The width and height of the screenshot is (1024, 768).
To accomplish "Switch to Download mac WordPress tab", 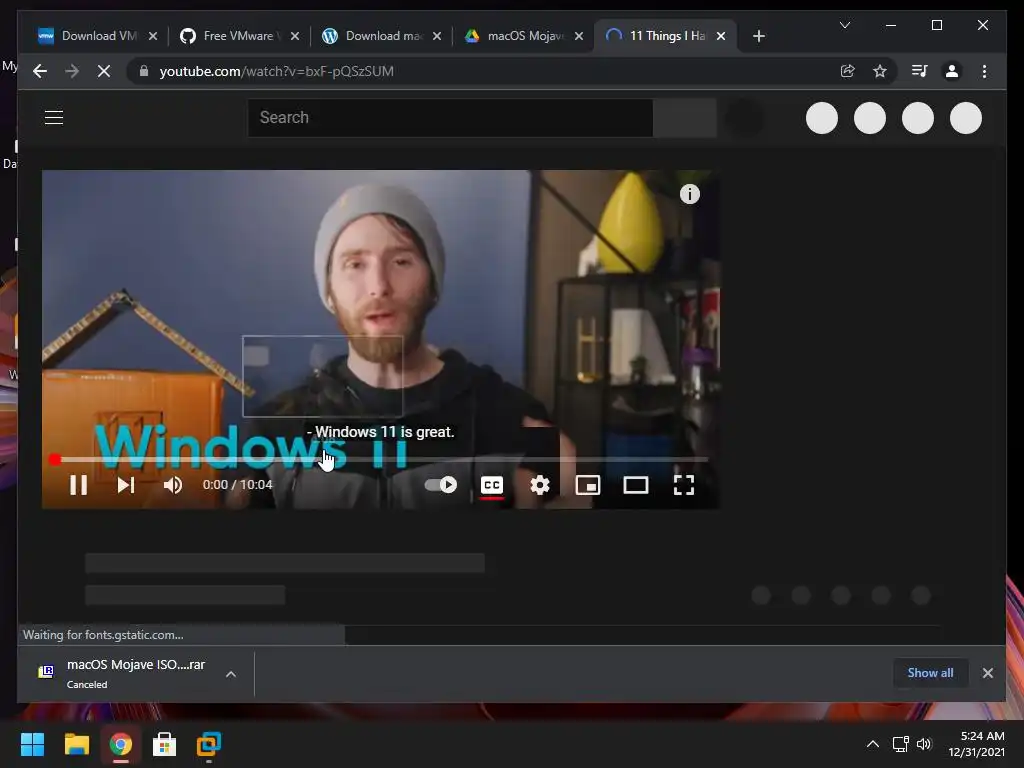I will pyautogui.click(x=382, y=36).
